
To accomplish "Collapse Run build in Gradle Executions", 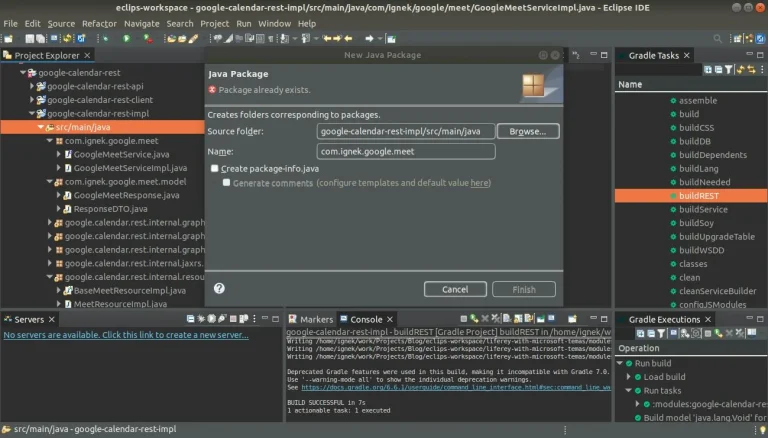I will [x=620, y=363].
